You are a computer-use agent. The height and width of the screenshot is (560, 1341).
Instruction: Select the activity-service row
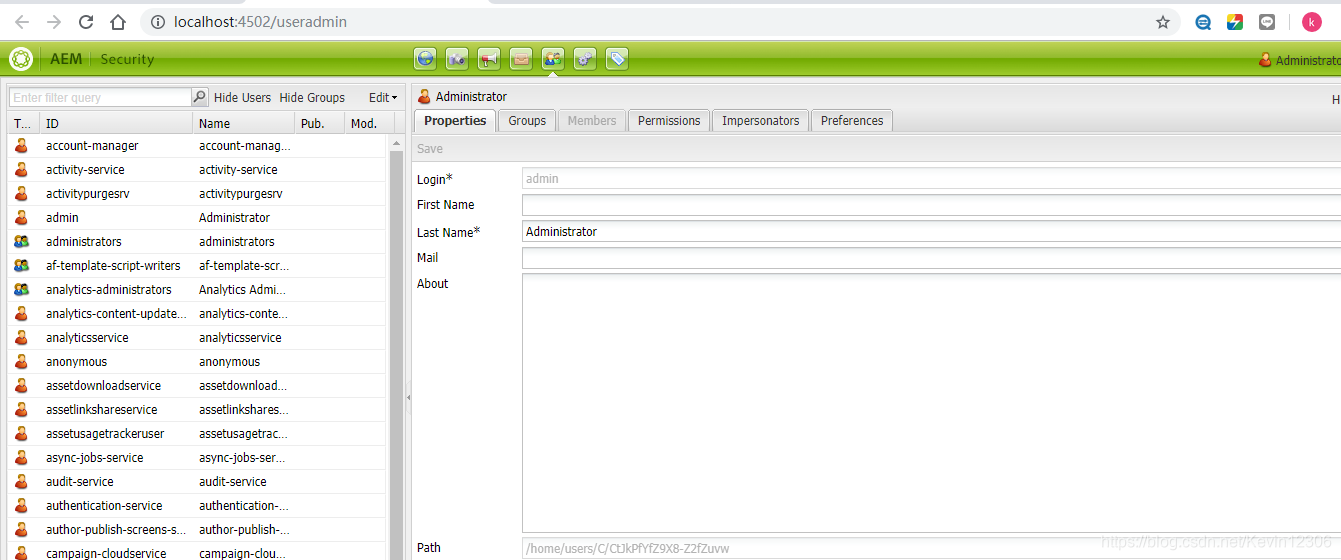pyautogui.click(x=196, y=170)
